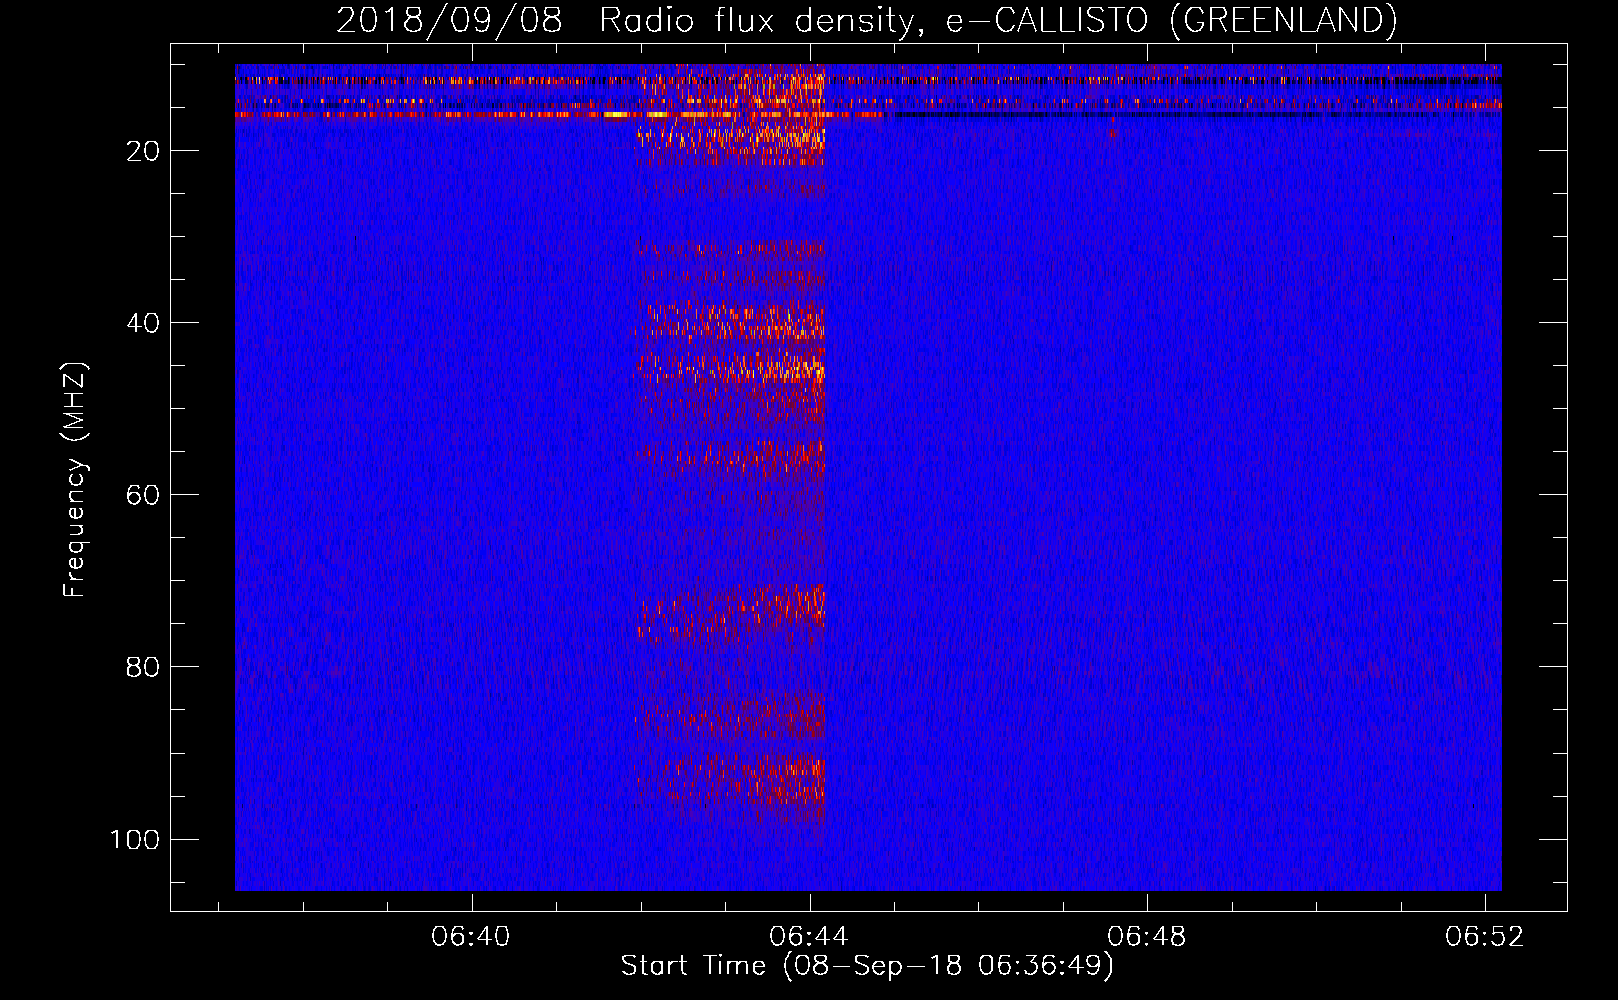Click the plot title "2018/09/08 Radio flux density, e-CALLISTO (GREENLAND)"

click(x=866, y=20)
